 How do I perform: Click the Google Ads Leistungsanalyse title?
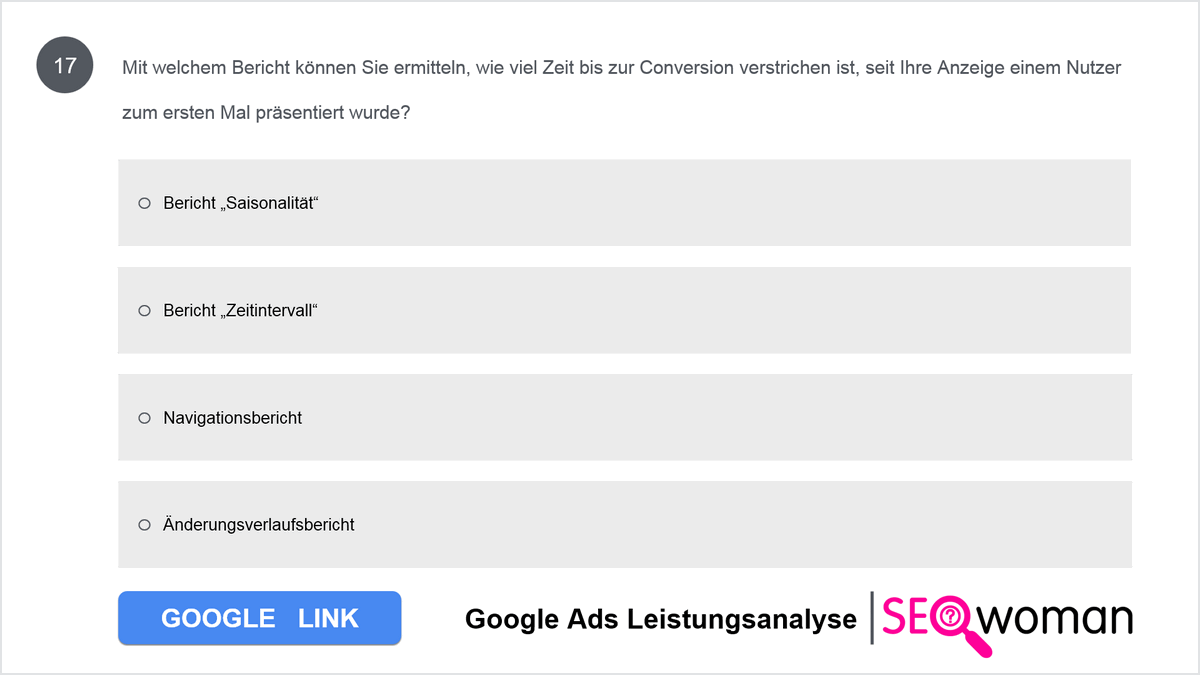click(x=661, y=619)
